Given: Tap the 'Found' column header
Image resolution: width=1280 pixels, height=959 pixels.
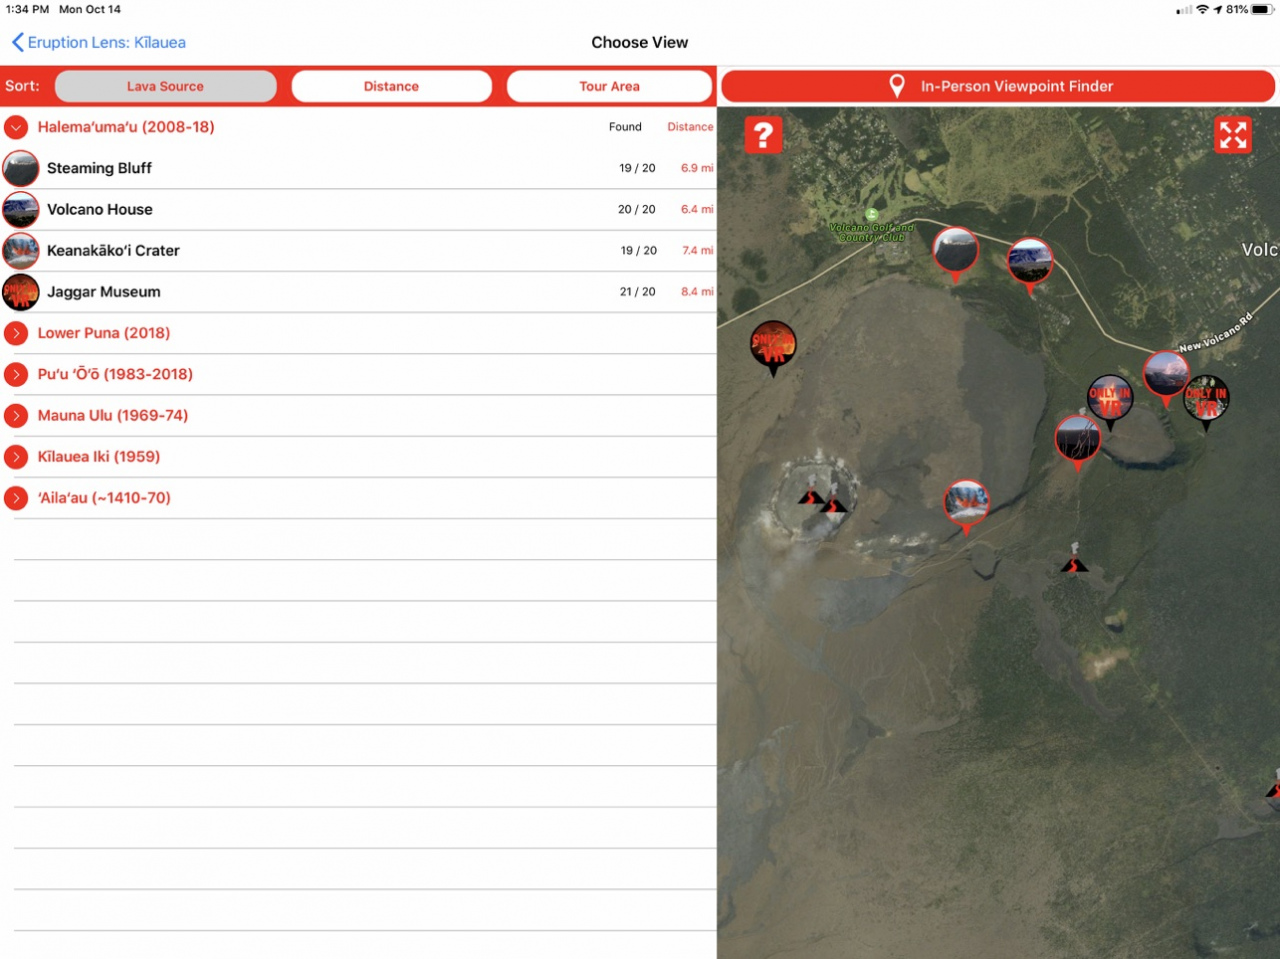Looking at the screenshot, I should coord(625,127).
